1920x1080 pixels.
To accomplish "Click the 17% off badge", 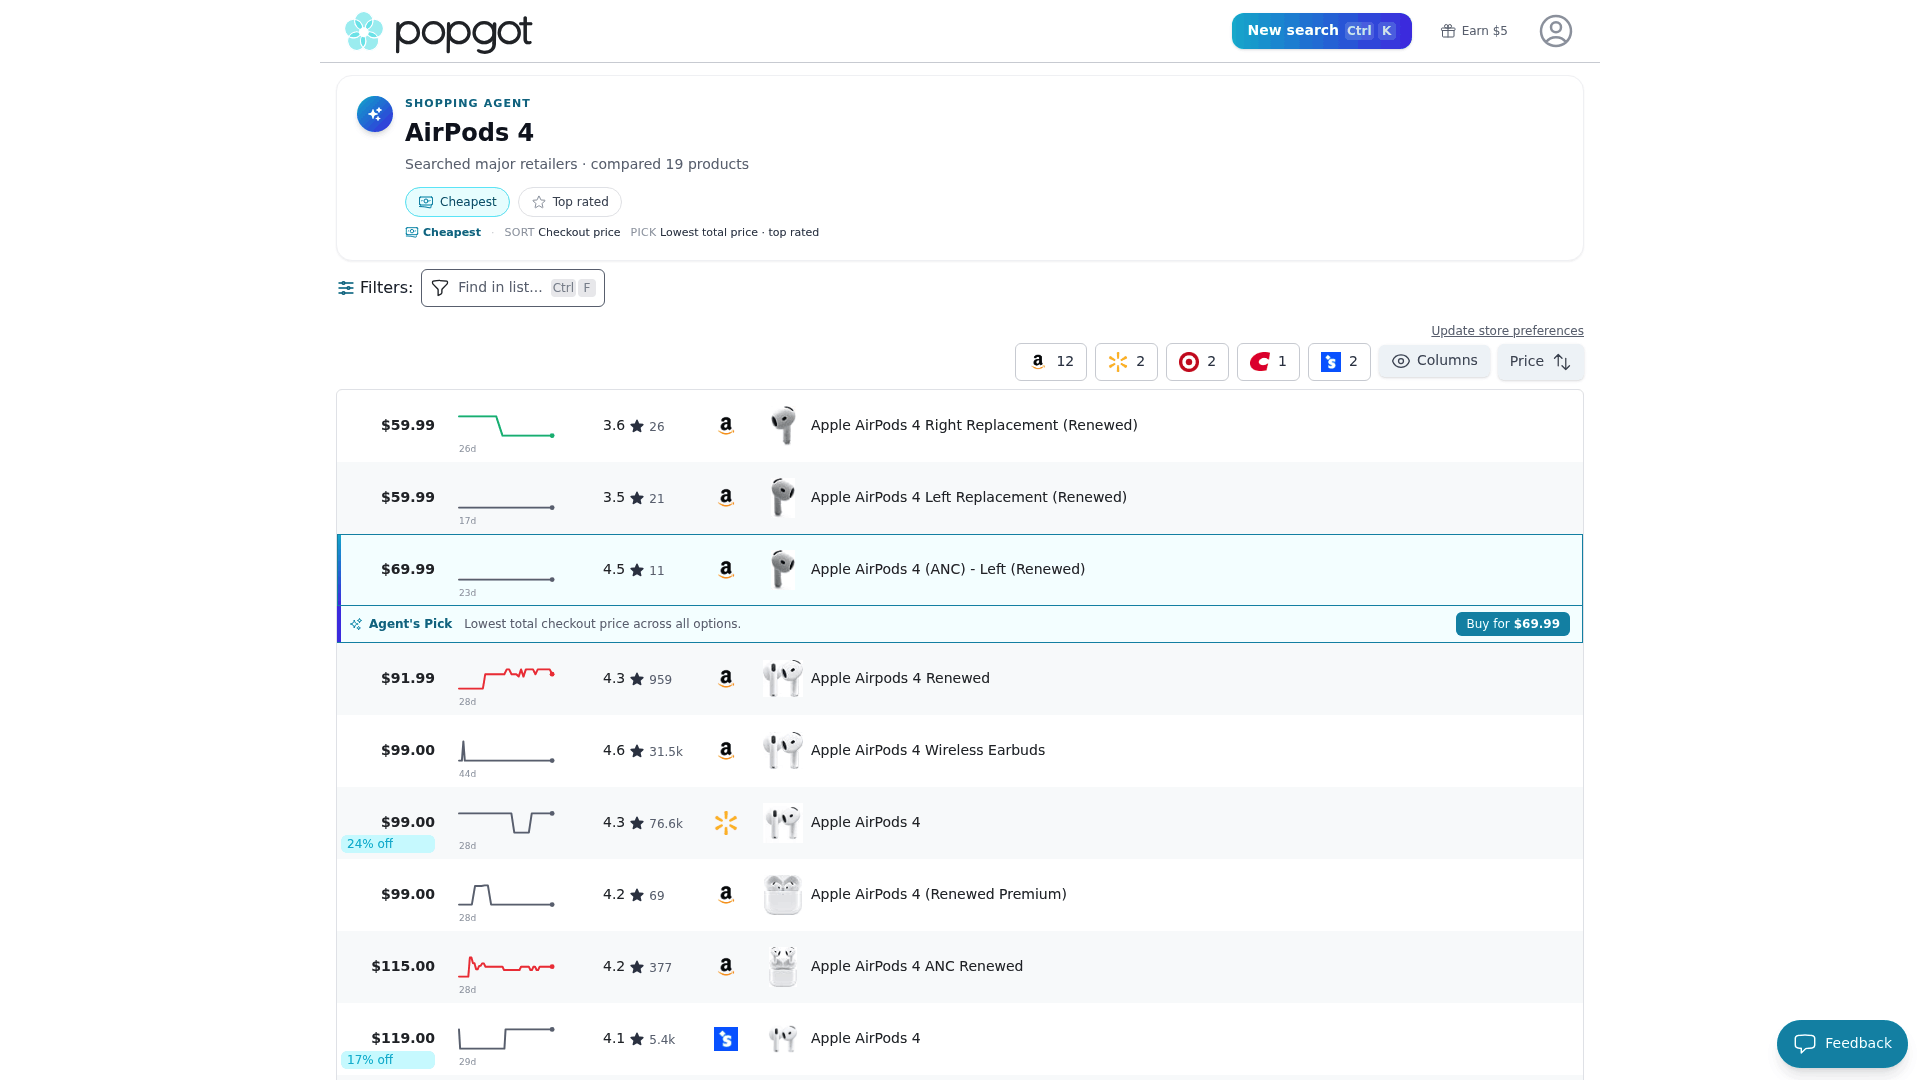I will click(x=388, y=1060).
